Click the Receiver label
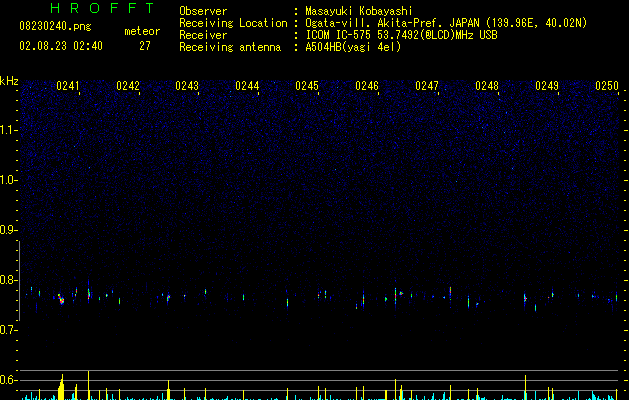The image size is (629, 400). click(203, 35)
